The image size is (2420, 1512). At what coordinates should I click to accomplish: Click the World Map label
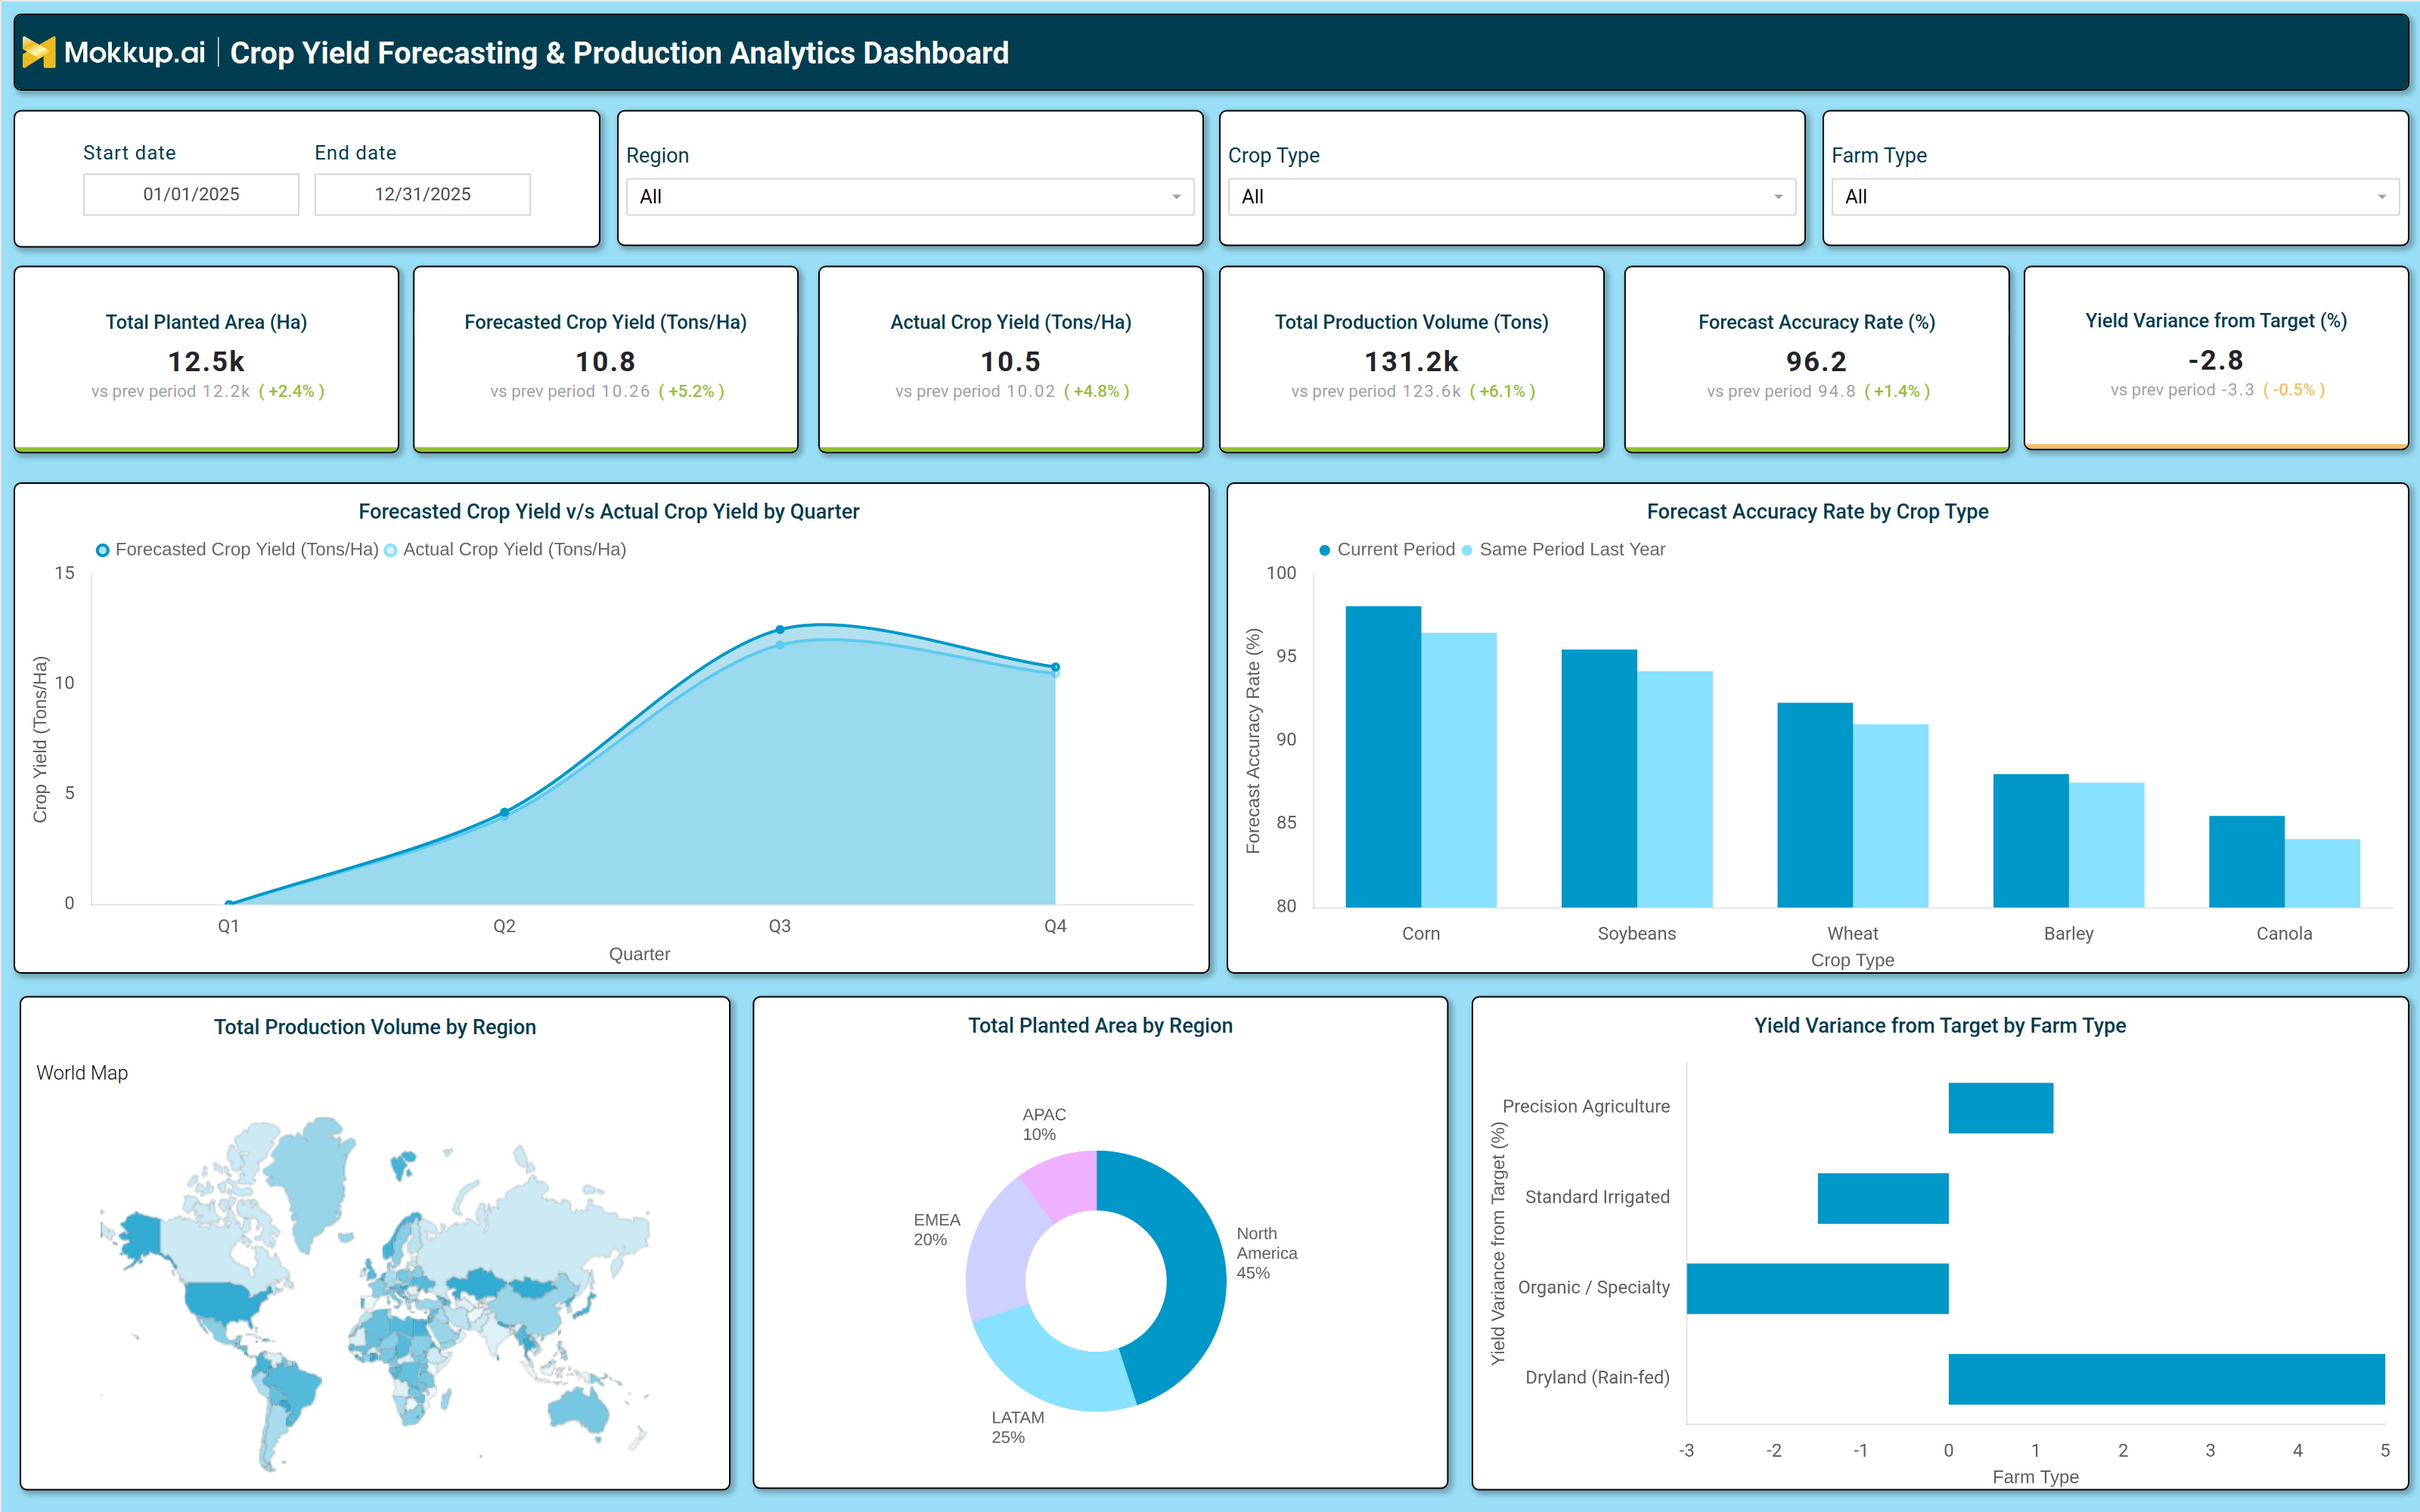tap(82, 1073)
